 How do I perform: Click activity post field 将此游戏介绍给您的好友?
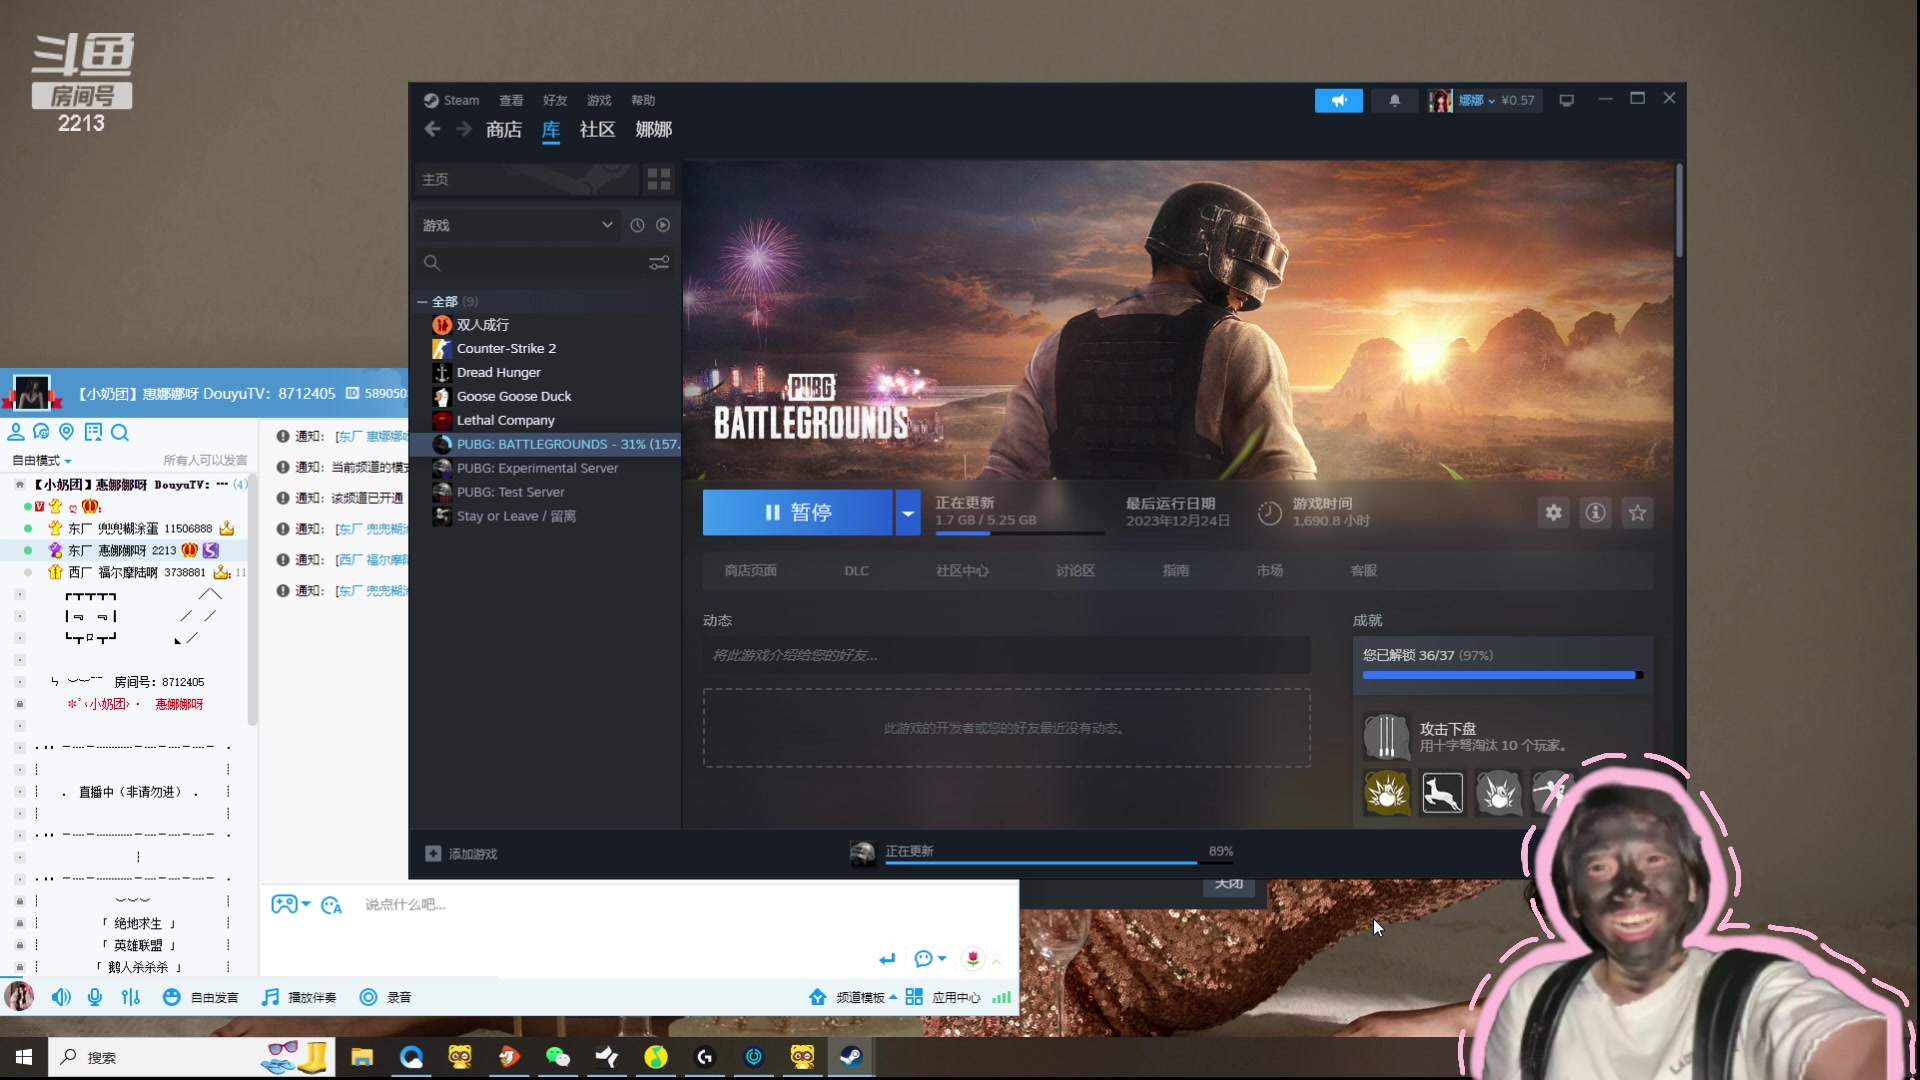point(1006,655)
